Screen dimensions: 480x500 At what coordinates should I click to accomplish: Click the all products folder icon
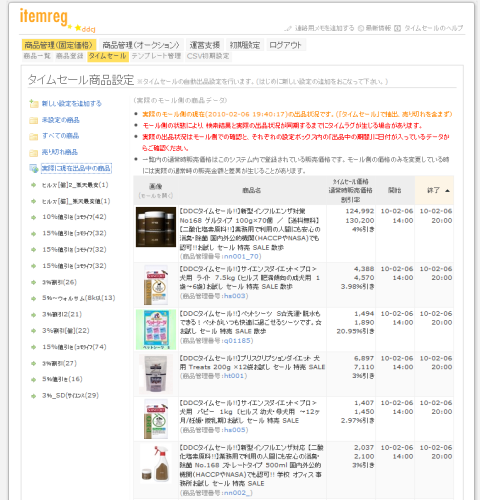pyautogui.click(x=33, y=136)
